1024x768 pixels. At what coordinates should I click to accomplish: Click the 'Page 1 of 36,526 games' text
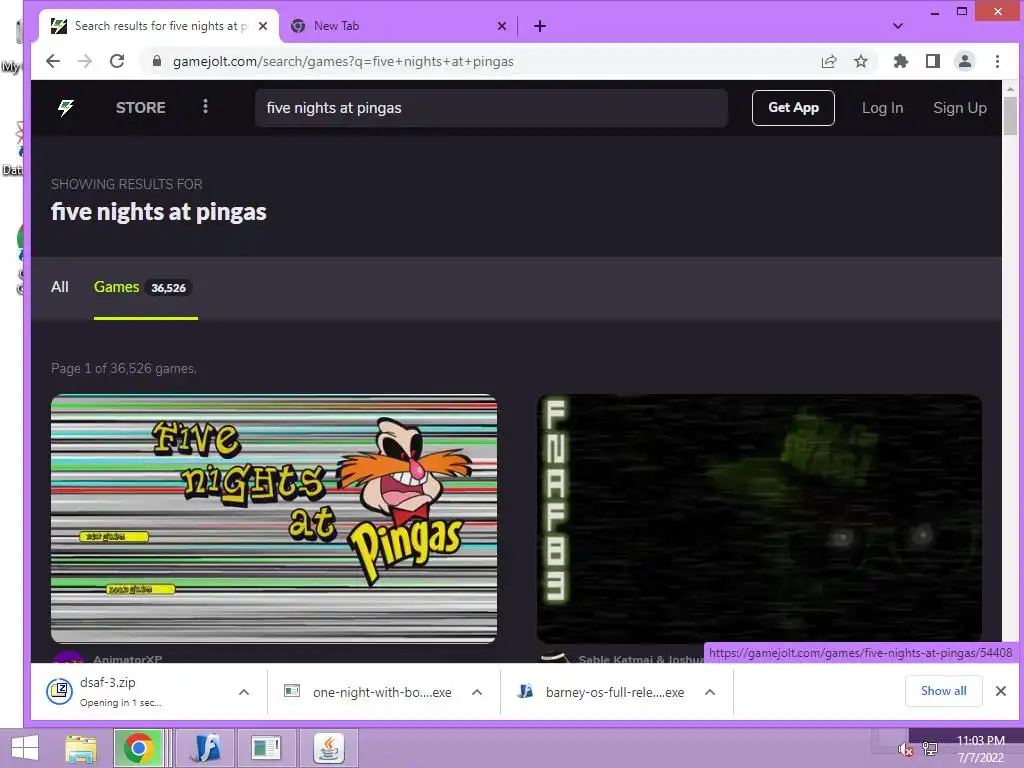[x=123, y=368]
